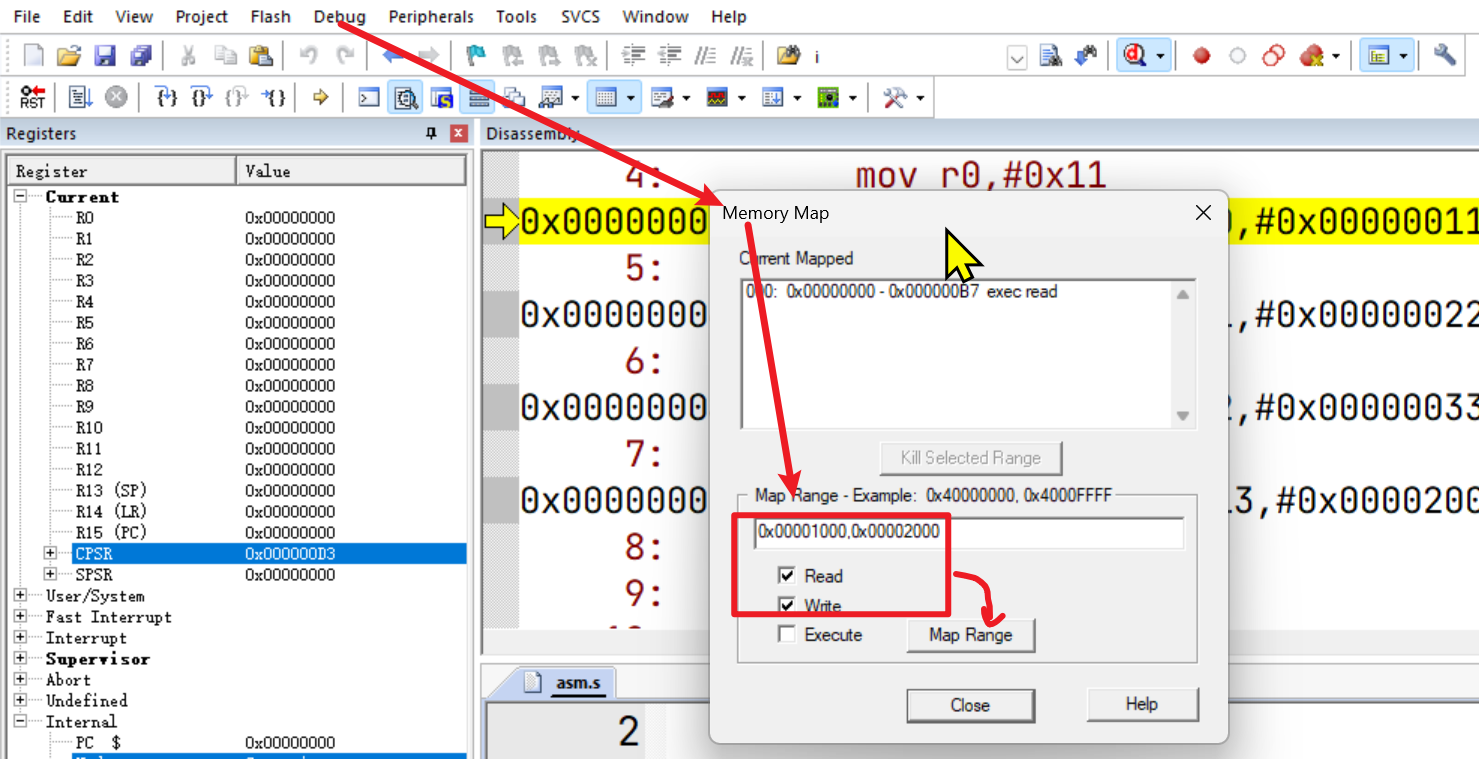Click the Map Range button

click(970, 635)
